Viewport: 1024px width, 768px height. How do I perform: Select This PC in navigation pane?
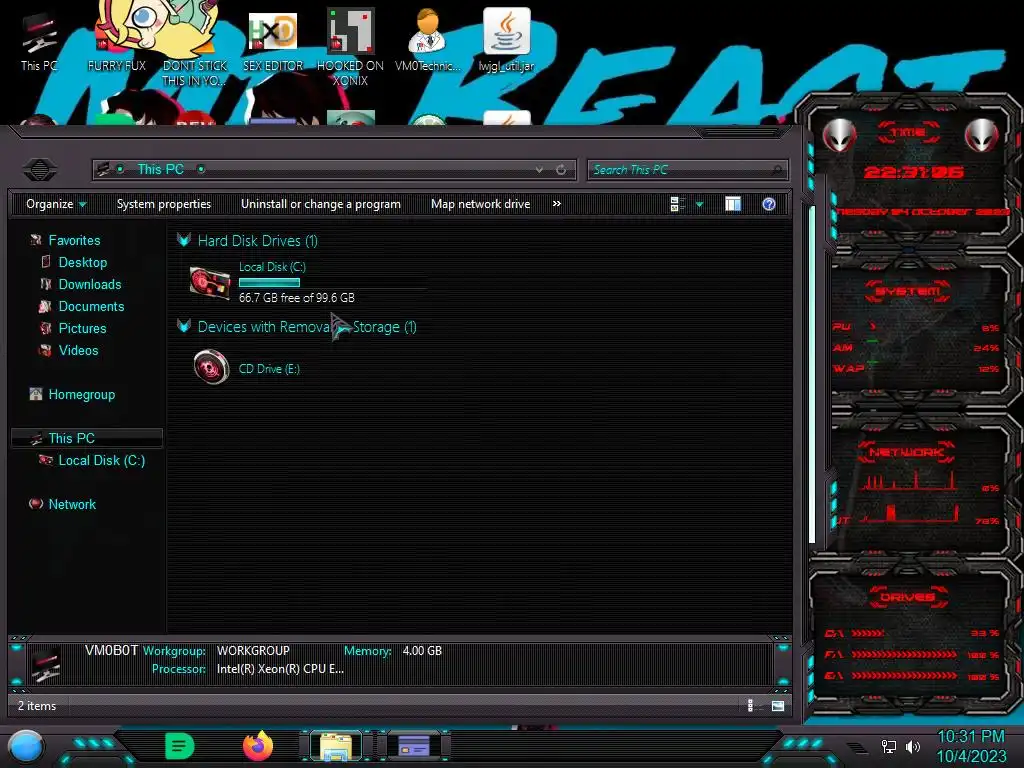(87, 438)
